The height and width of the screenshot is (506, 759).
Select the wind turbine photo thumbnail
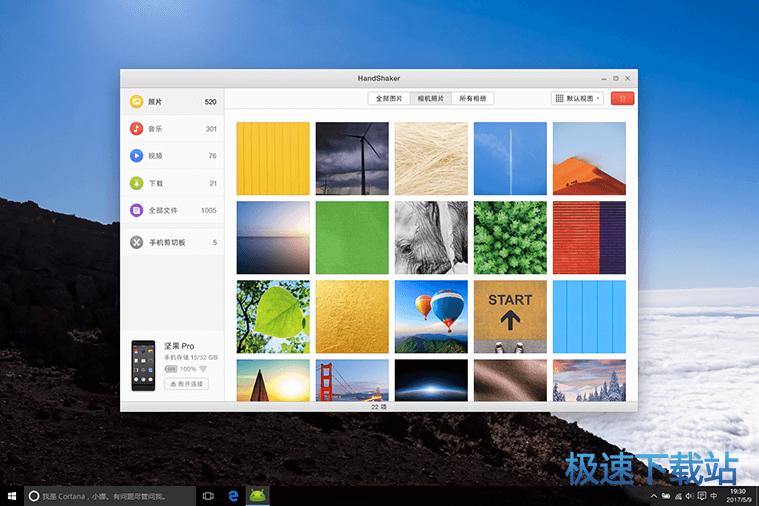click(352, 158)
